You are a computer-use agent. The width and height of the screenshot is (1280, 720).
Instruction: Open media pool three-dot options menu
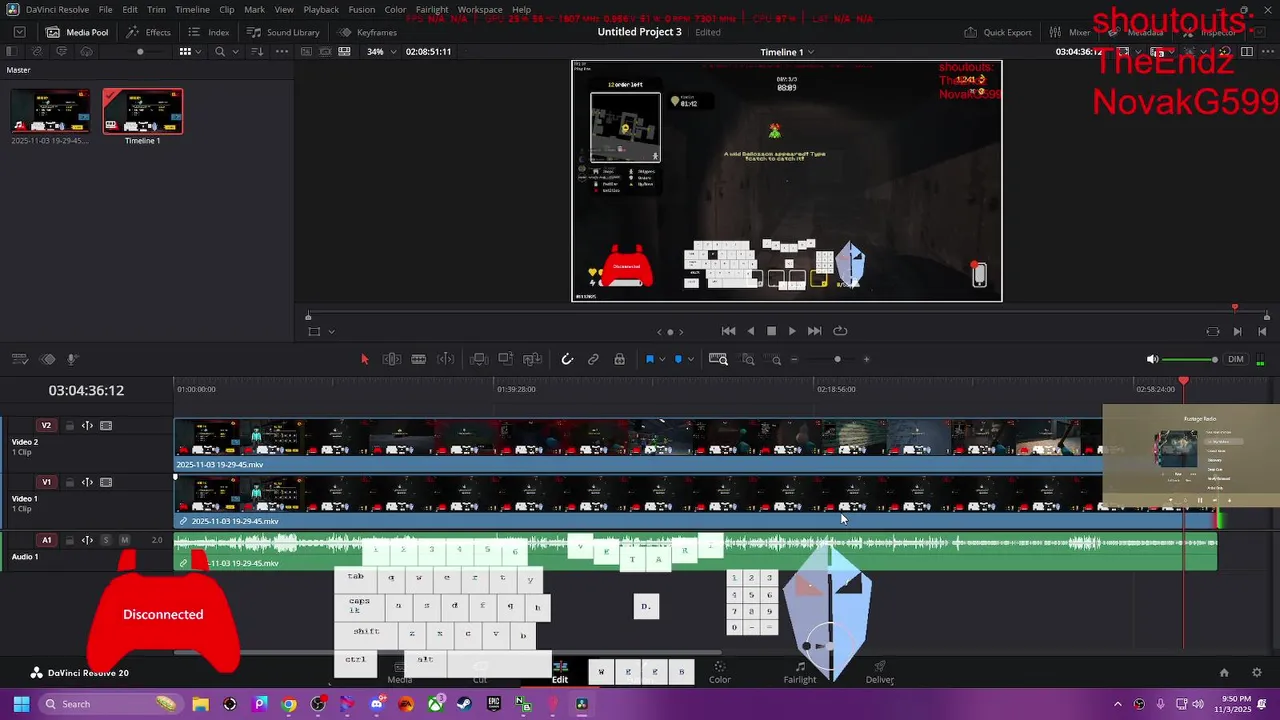point(280,51)
